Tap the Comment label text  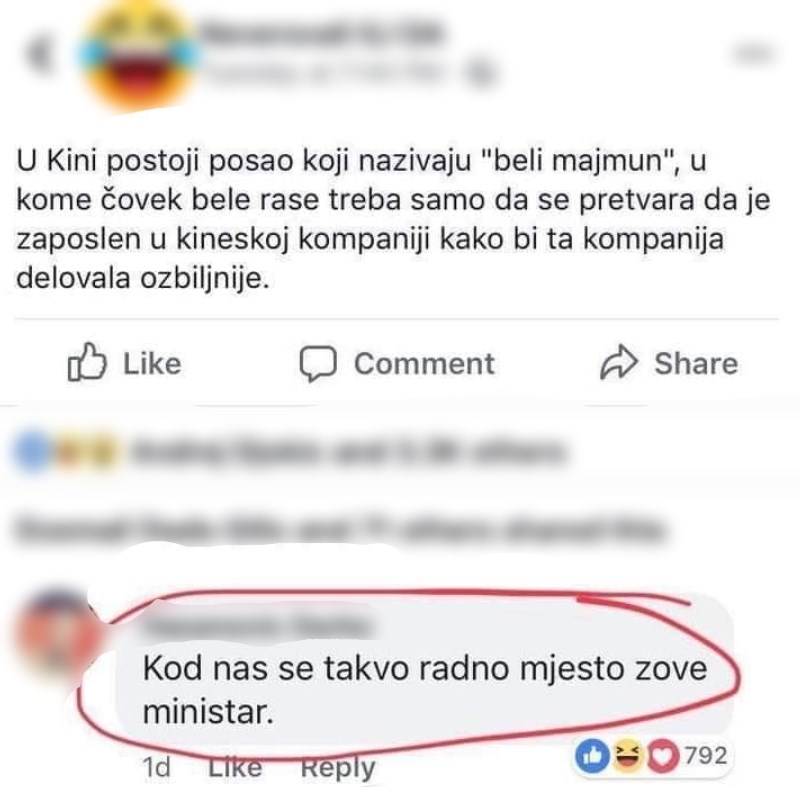[424, 364]
